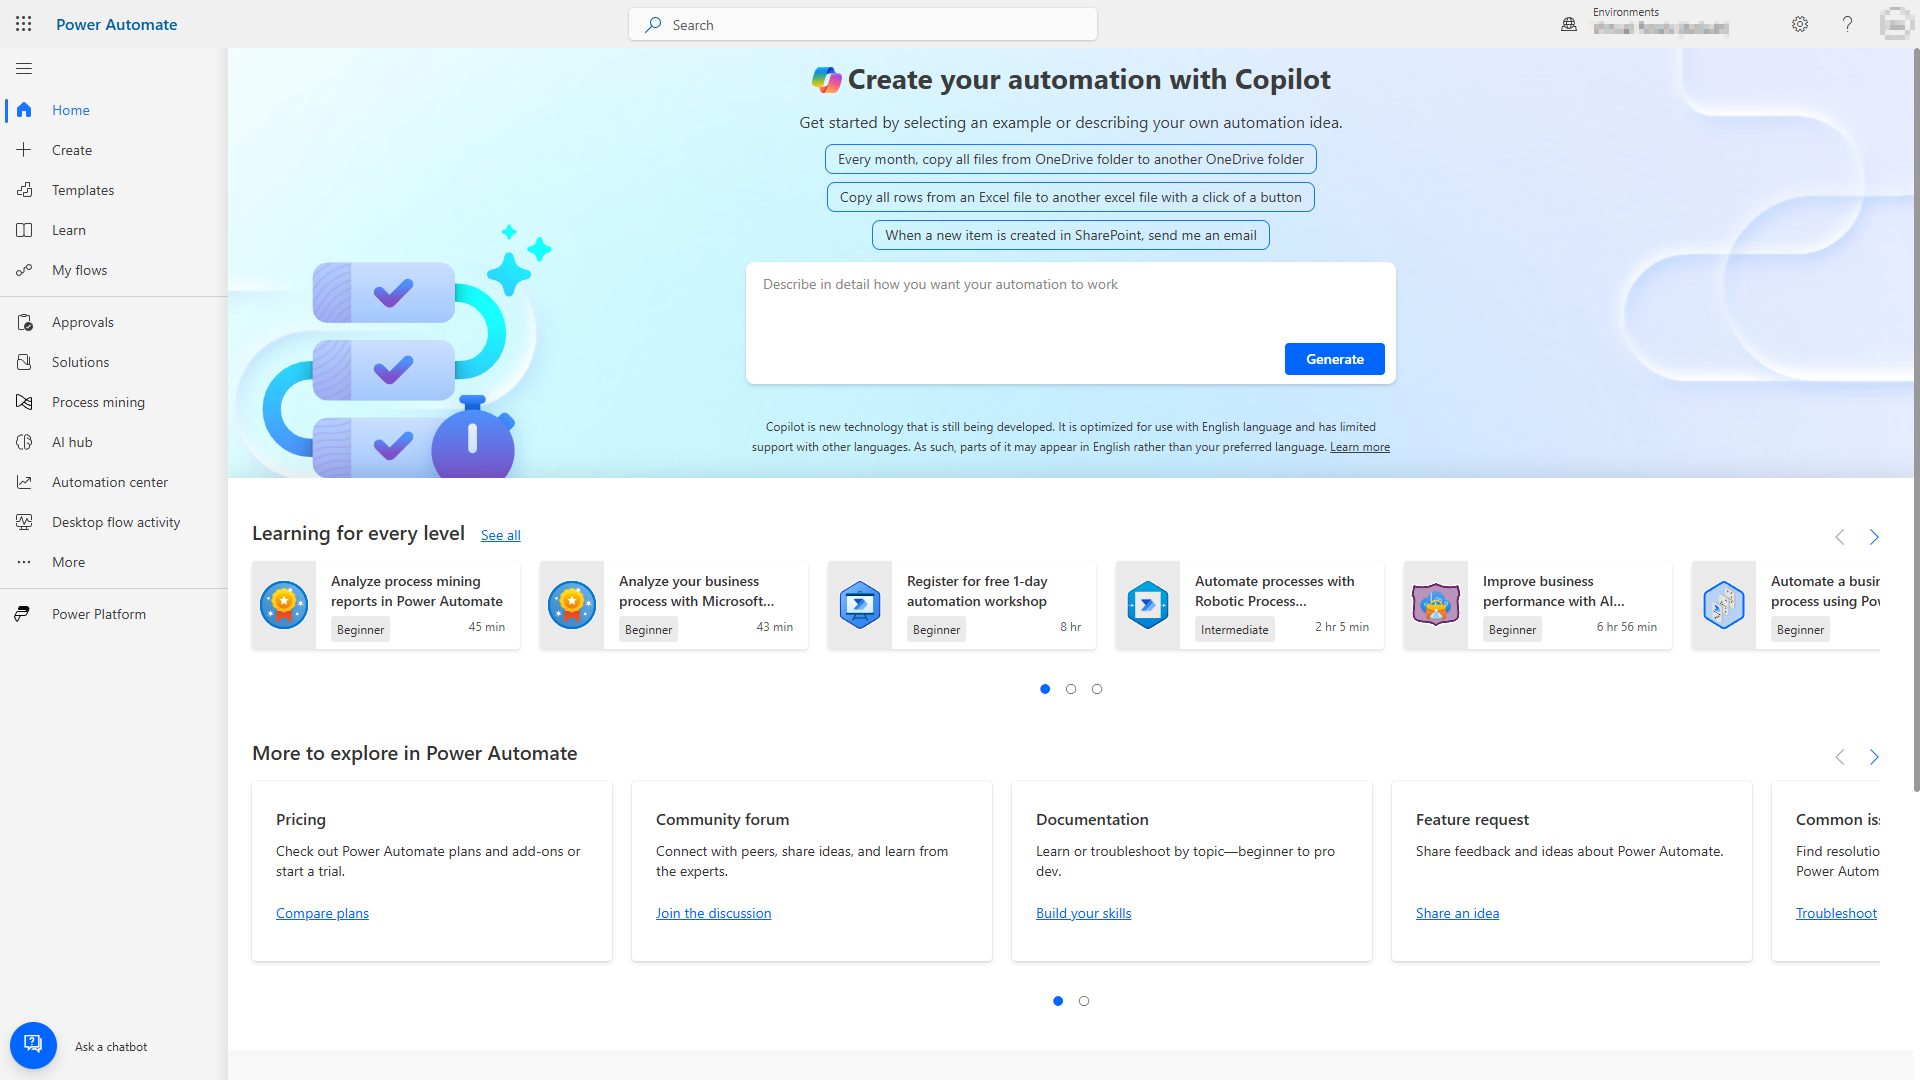Open the Settings gear icon
This screenshot has width=1920, height=1080.
[1800, 24]
